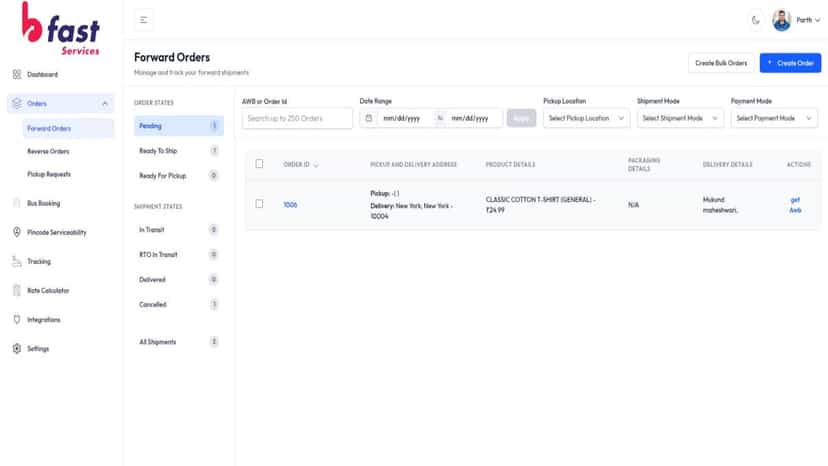The width and height of the screenshot is (828, 466).
Task: Click the Forward Orders page heading
Action: tap(172, 57)
